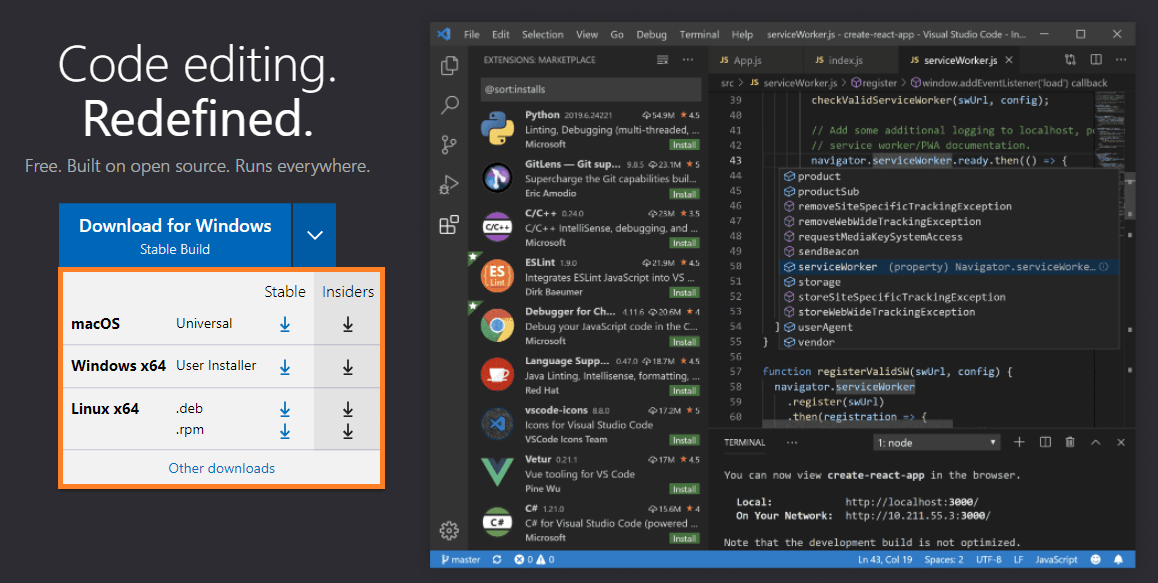
Task: Open the Extensions panel more actions menu
Action: pyautogui.click(x=687, y=60)
